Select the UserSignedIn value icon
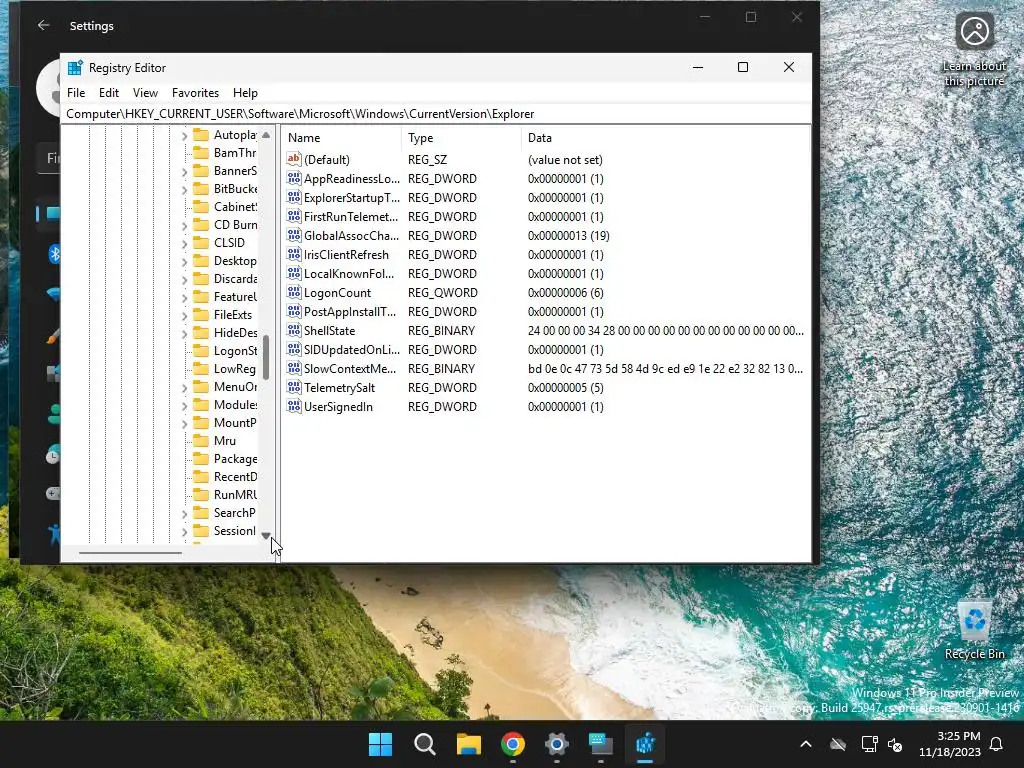Screen dimensions: 1024x768 click(x=294, y=406)
